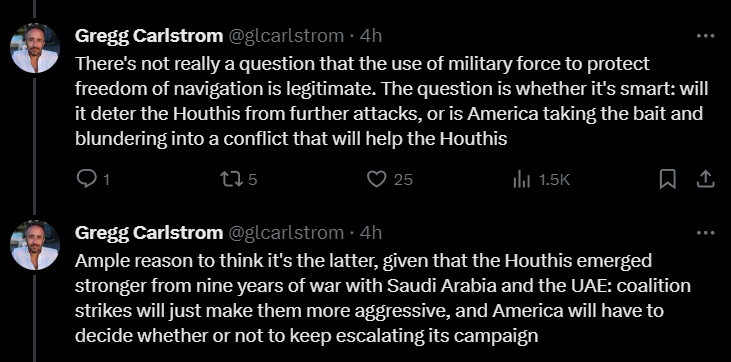
Task: Open view analytics bar chart icon
Action: point(522,180)
